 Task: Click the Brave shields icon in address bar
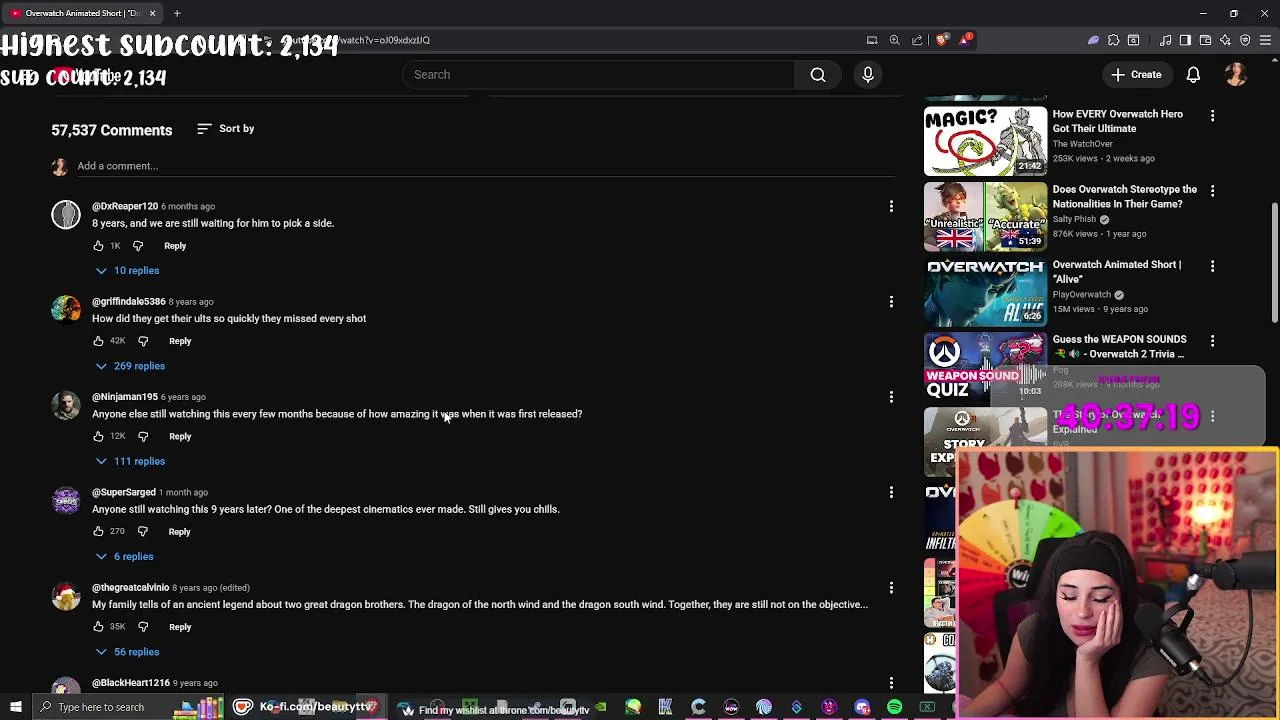coord(942,40)
